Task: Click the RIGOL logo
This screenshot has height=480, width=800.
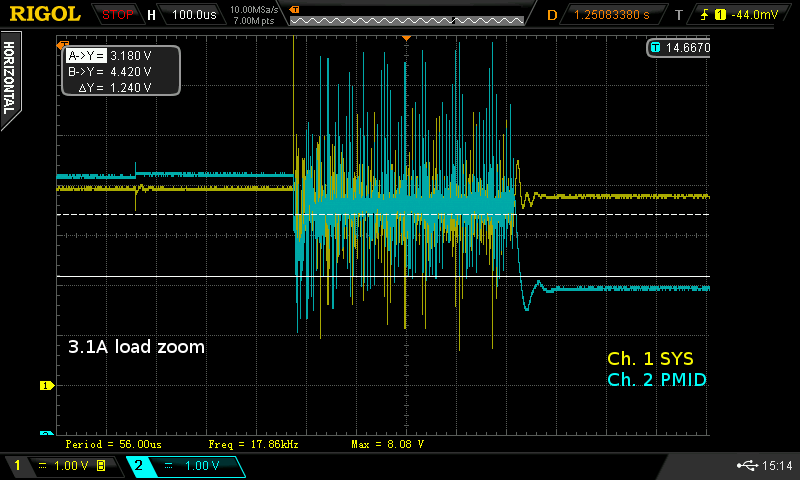Action: (x=45, y=14)
